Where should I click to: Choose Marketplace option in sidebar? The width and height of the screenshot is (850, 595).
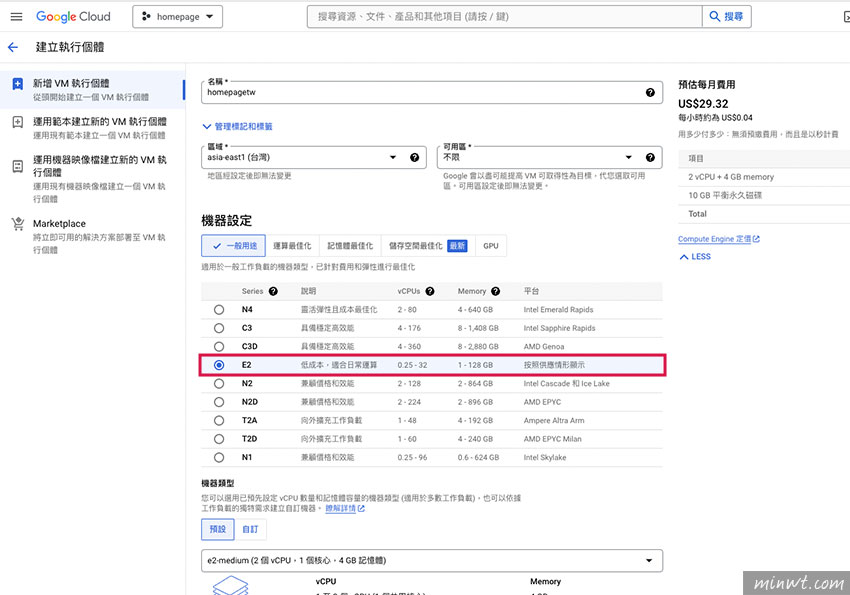tap(93, 236)
